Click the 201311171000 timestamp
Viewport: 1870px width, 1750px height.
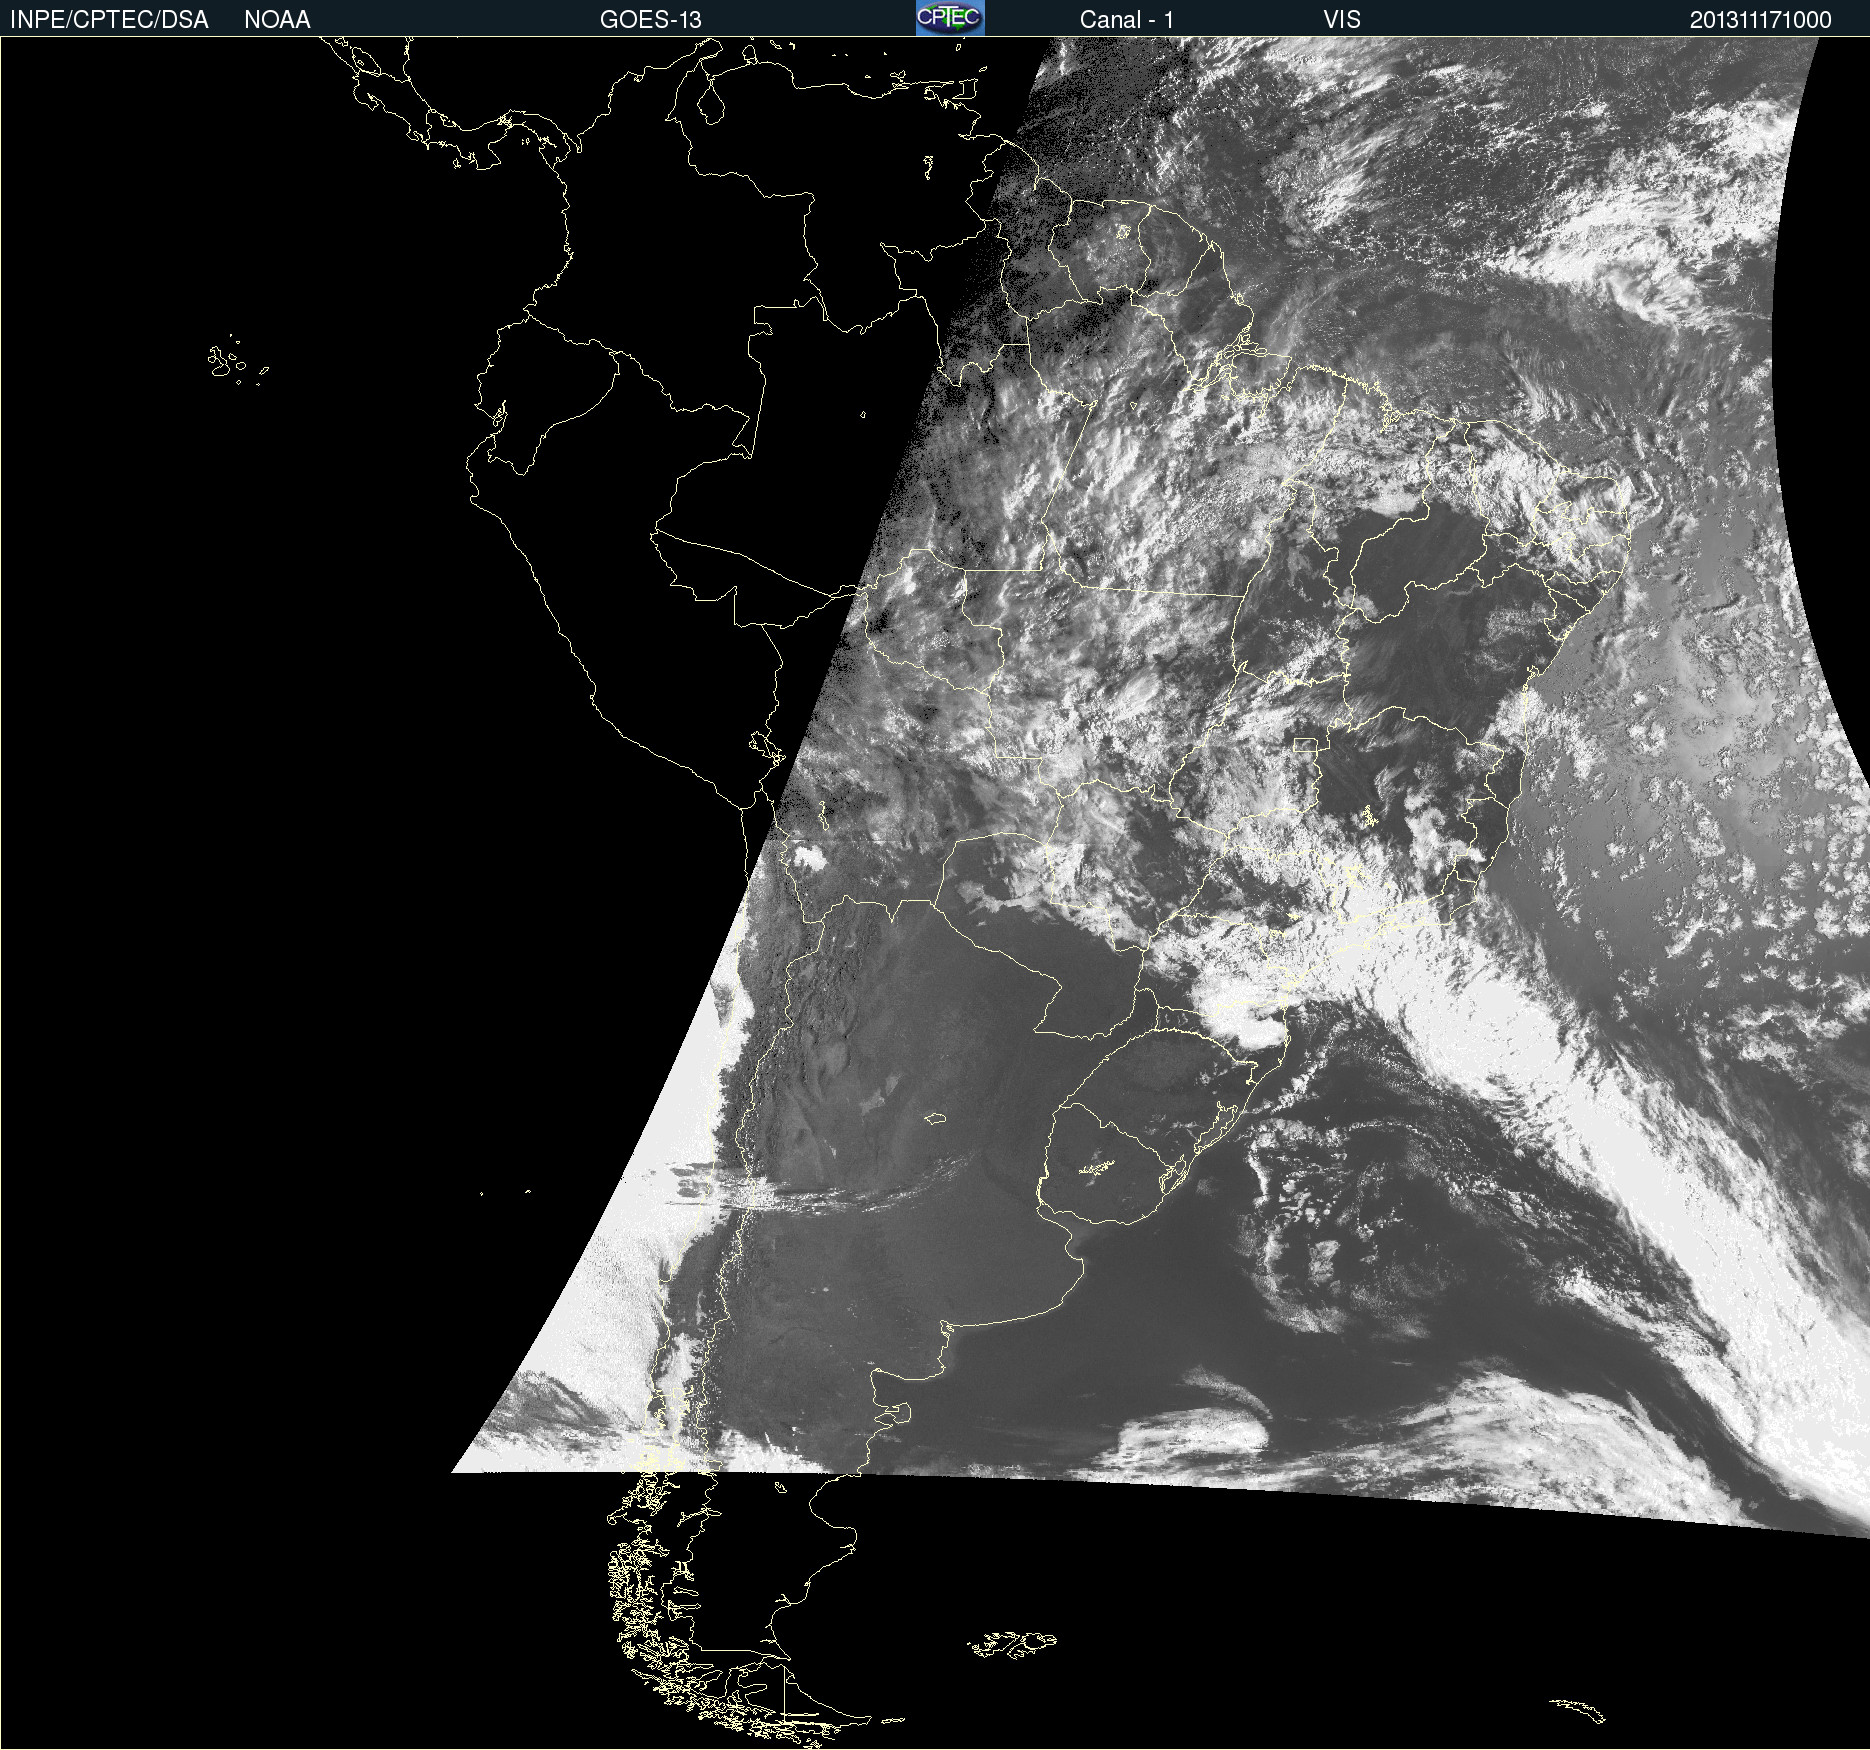(x=1760, y=20)
